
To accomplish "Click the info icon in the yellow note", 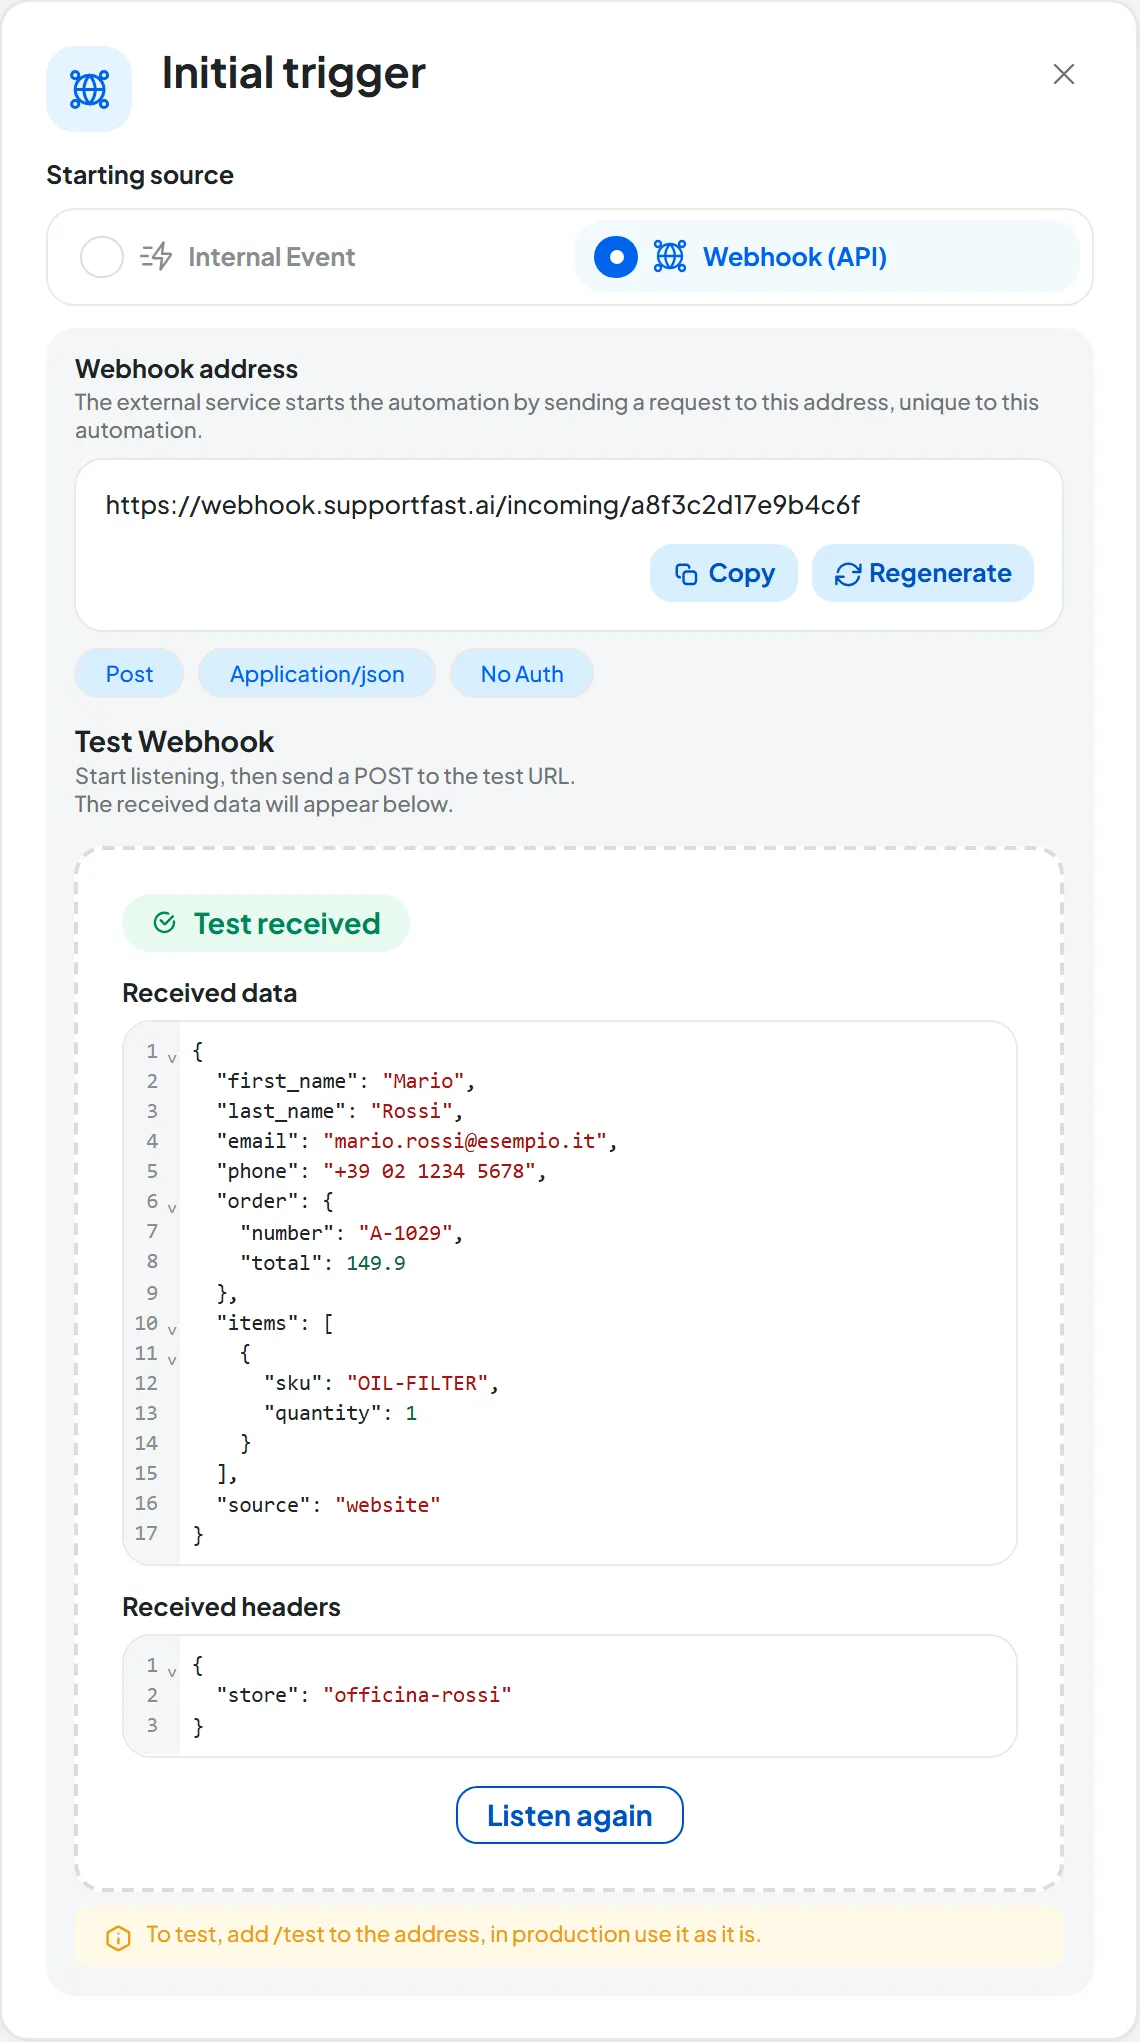I will point(118,1938).
